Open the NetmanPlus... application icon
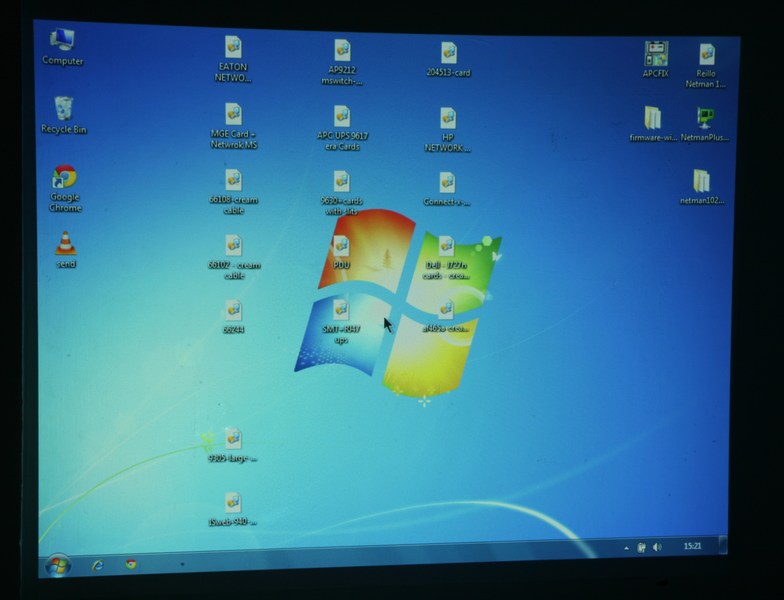Image resolution: width=784 pixels, height=600 pixels. click(705, 124)
